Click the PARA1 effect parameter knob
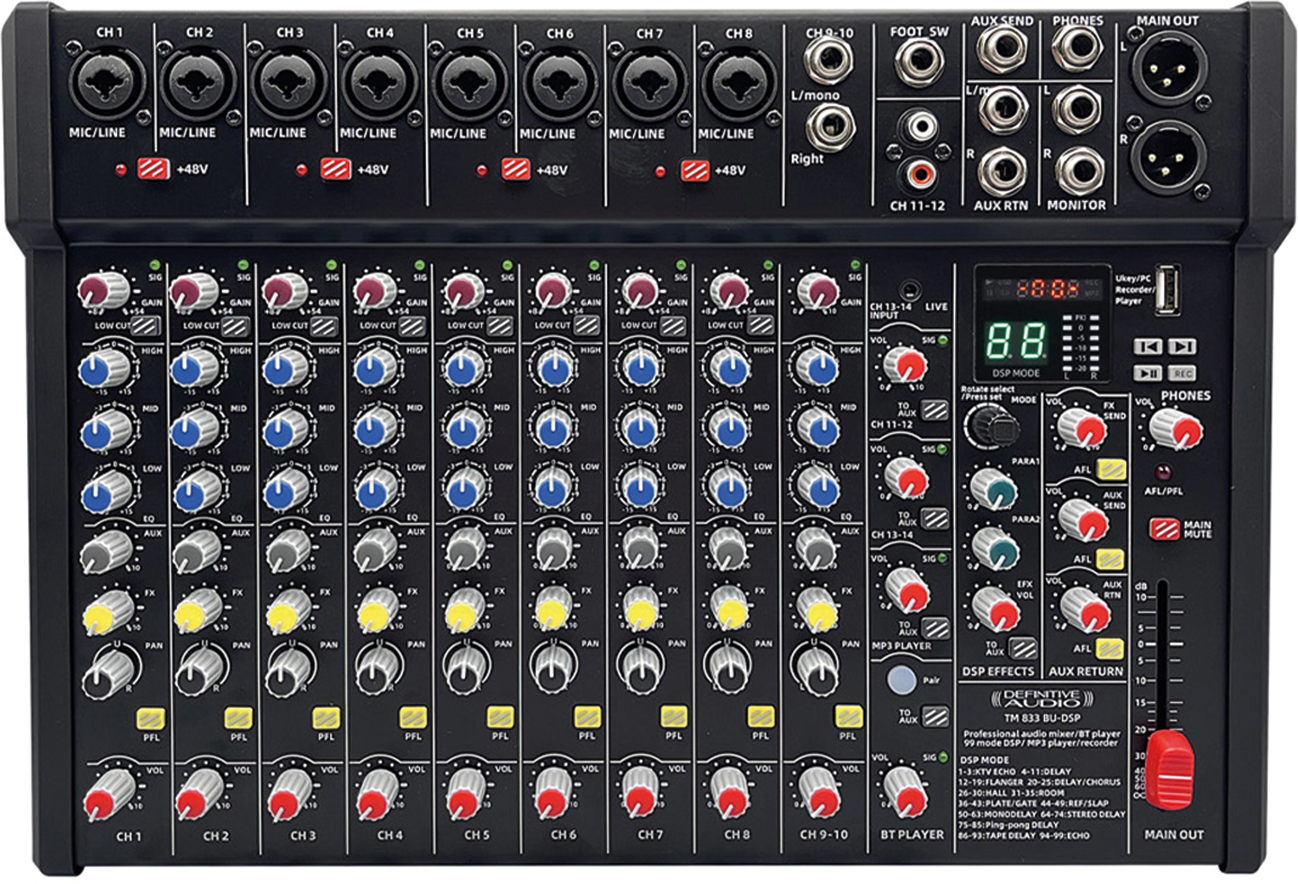 click(x=995, y=489)
